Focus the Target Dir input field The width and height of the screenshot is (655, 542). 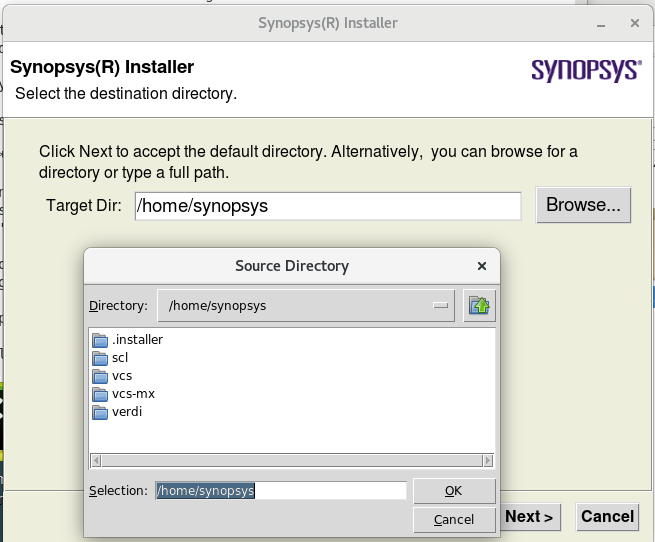click(328, 206)
